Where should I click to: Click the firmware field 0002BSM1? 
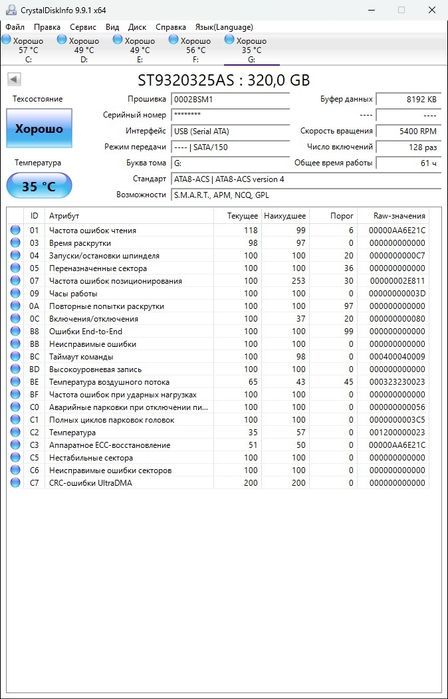tap(230, 99)
